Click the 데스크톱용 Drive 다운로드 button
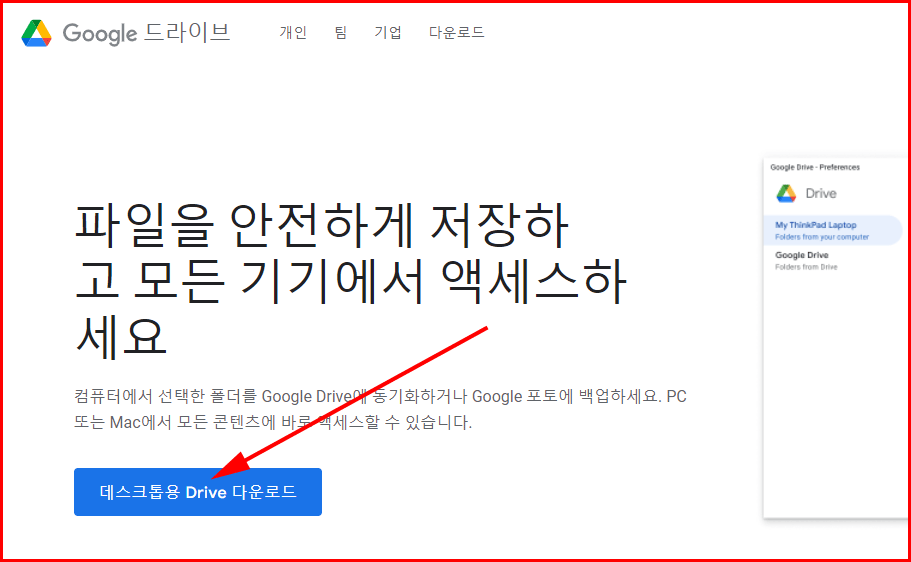911x562 pixels. [x=198, y=492]
